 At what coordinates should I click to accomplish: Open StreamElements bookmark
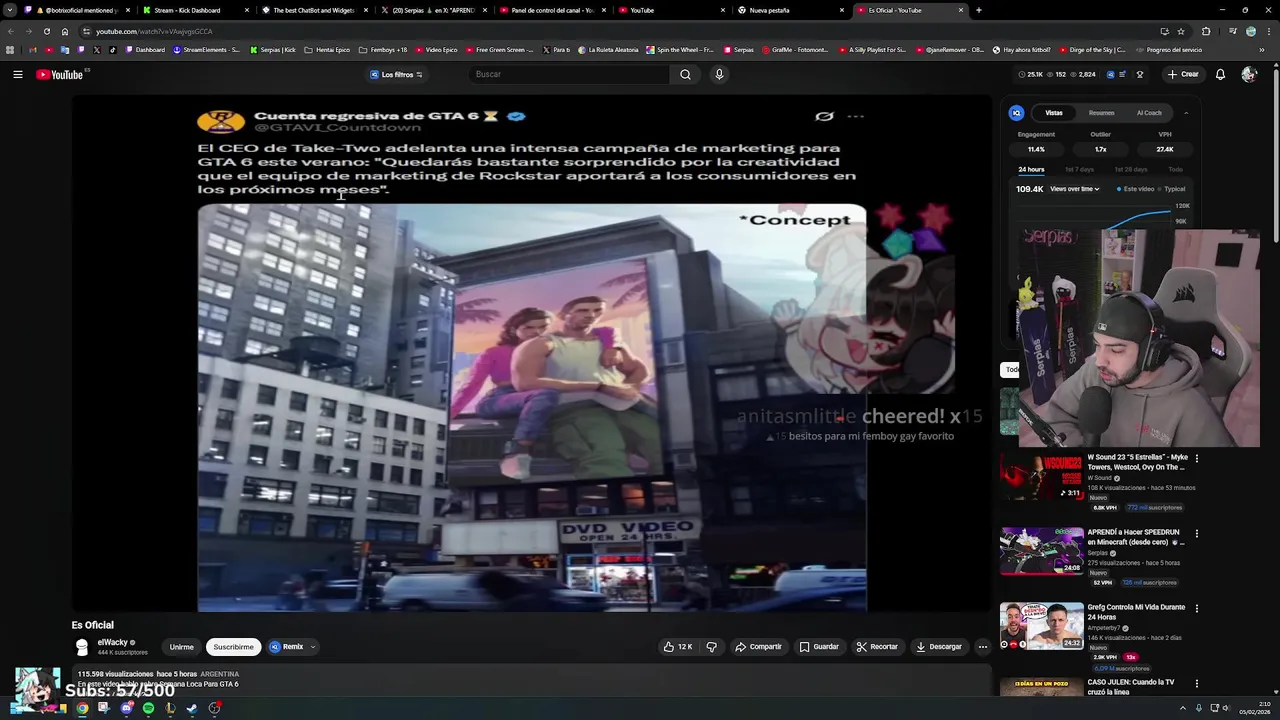(x=205, y=49)
